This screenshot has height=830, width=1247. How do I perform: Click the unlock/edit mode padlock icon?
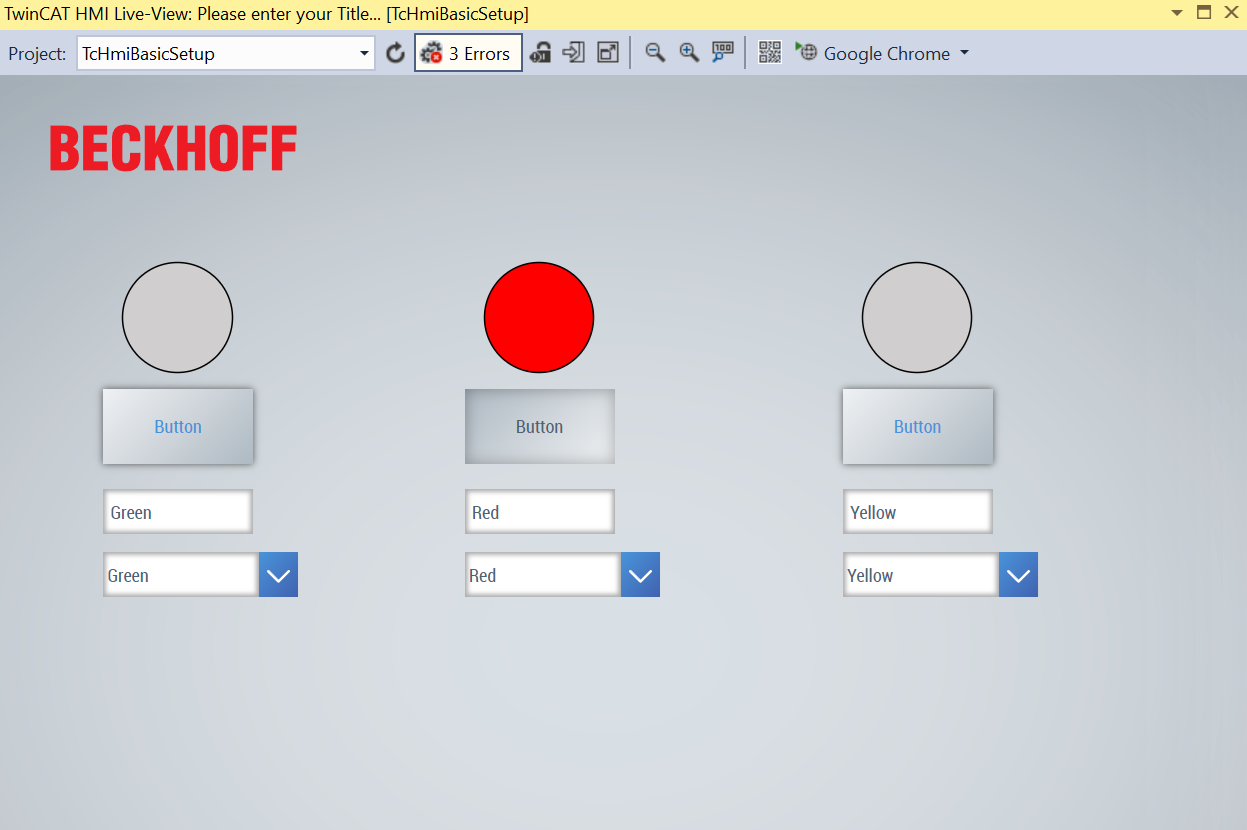pyautogui.click(x=540, y=53)
